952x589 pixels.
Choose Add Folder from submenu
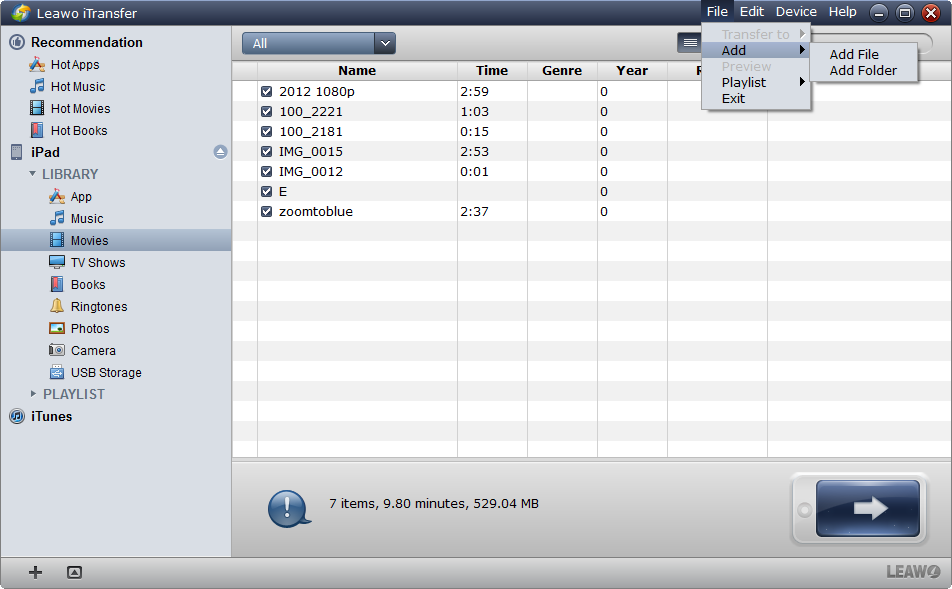[863, 70]
